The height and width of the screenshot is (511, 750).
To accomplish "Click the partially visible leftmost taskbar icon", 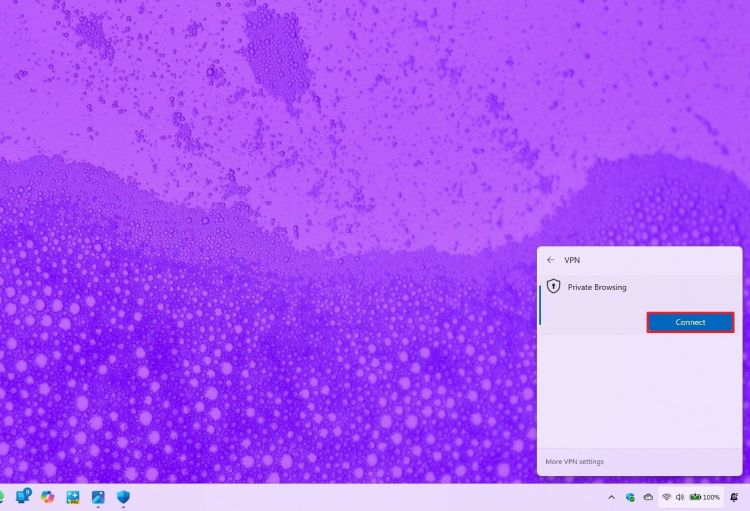I will click(2, 497).
